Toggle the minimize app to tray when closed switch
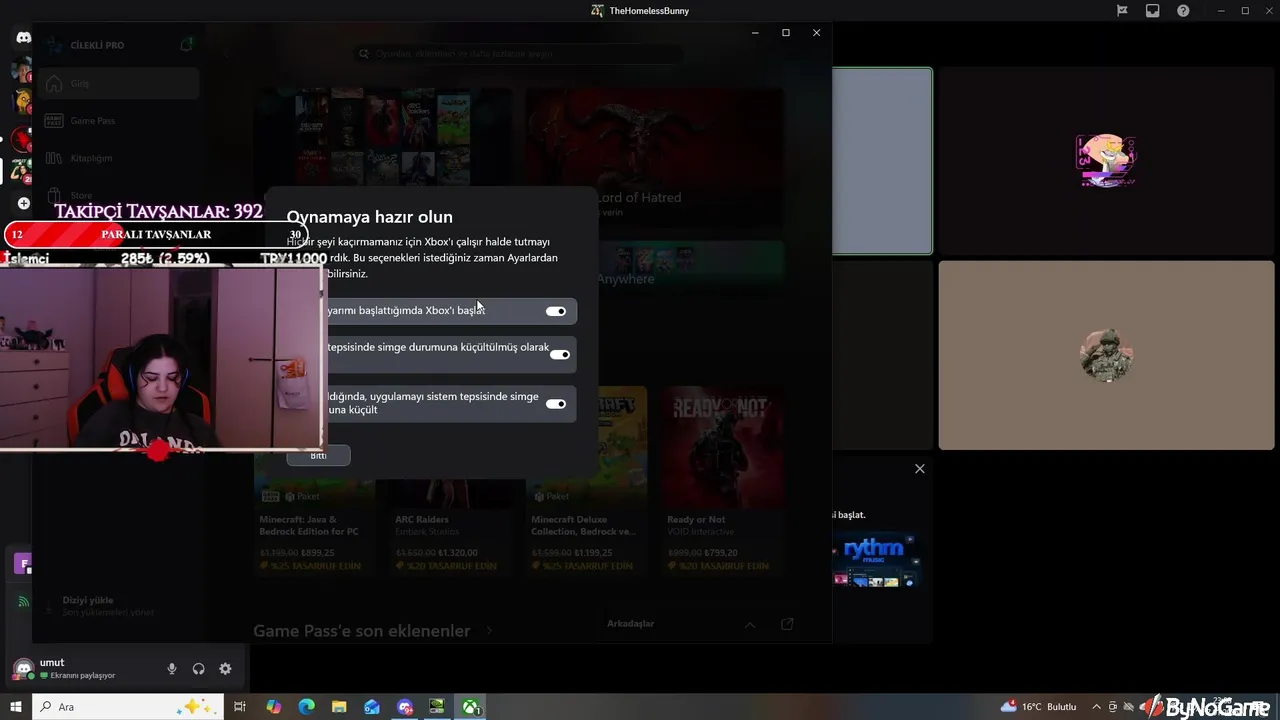The image size is (1280, 720). click(x=556, y=404)
